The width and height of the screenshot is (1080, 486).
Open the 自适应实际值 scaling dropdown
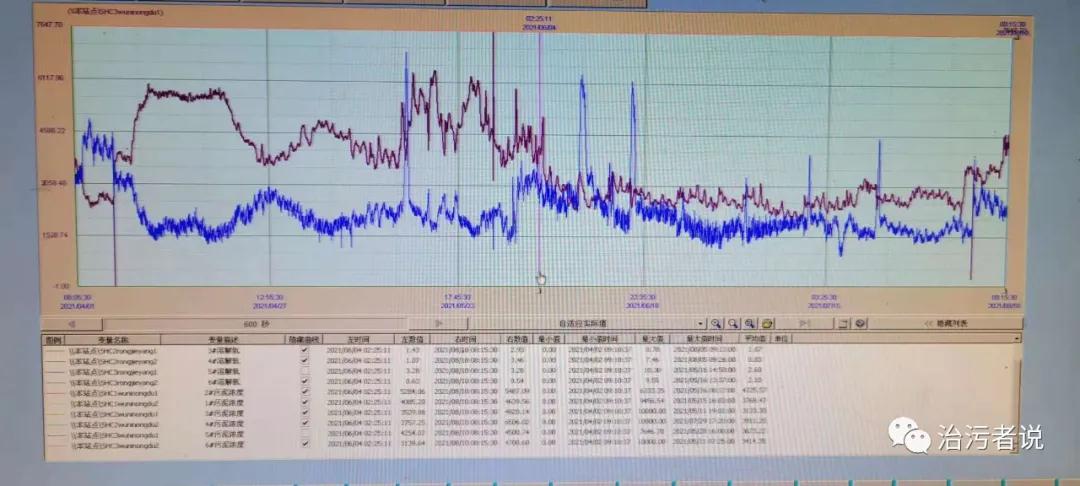point(700,324)
